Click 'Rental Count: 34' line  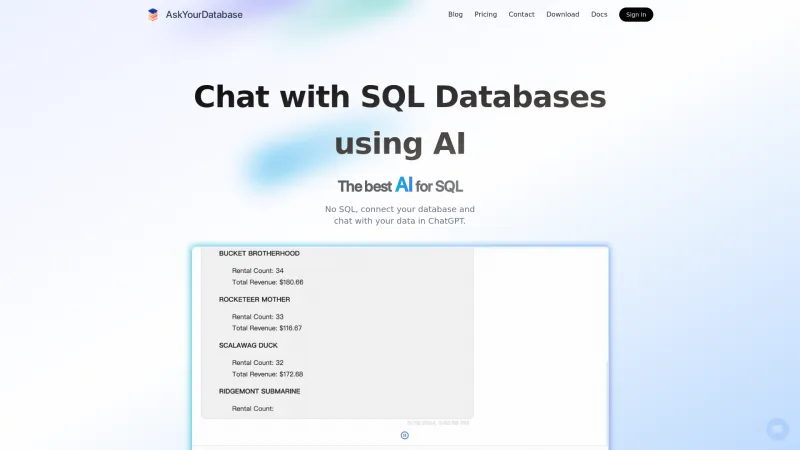click(x=258, y=271)
